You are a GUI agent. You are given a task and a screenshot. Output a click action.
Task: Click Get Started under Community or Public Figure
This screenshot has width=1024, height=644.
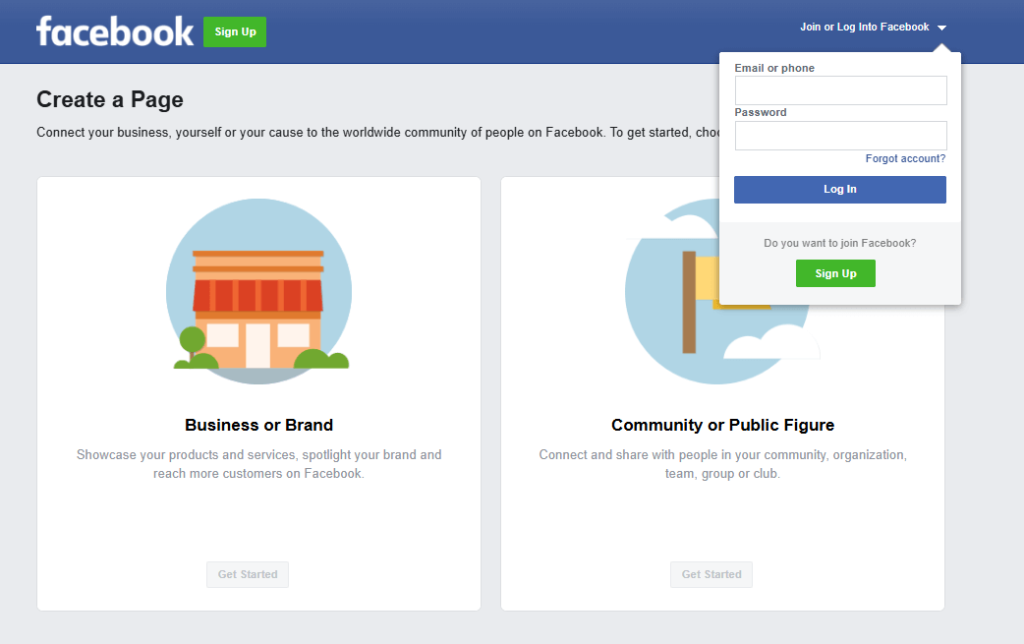point(711,575)
